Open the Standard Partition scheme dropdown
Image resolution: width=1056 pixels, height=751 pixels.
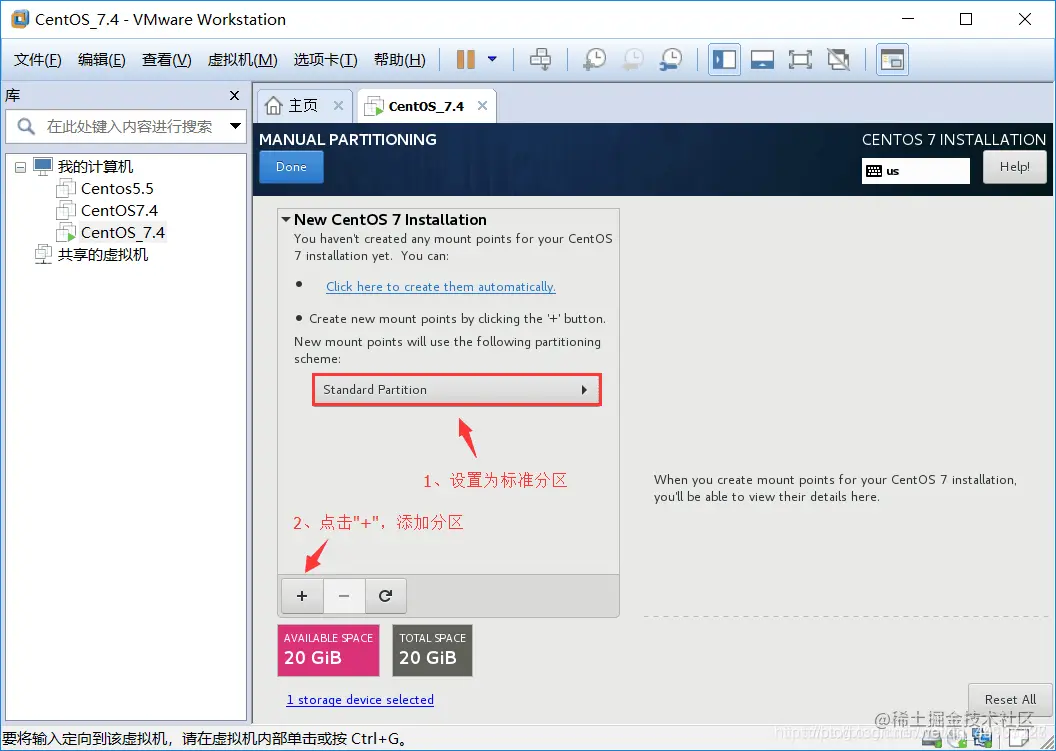coord(456,390)
